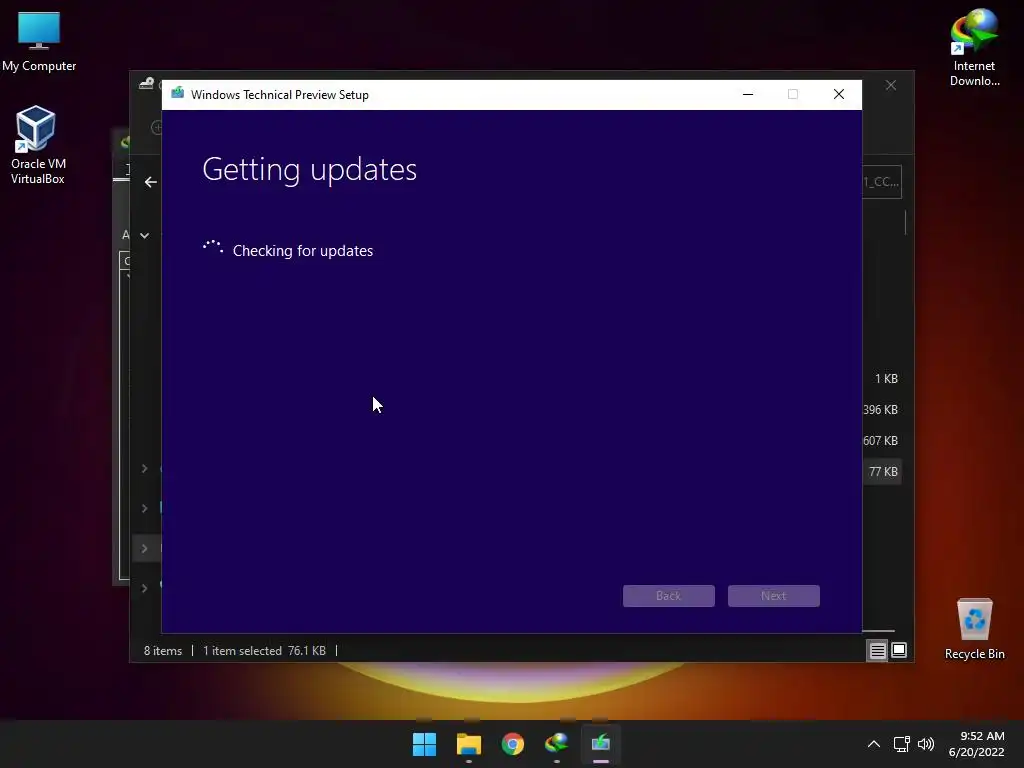
Task: Go back in File Explorer window
Action: tap(151, 182)
